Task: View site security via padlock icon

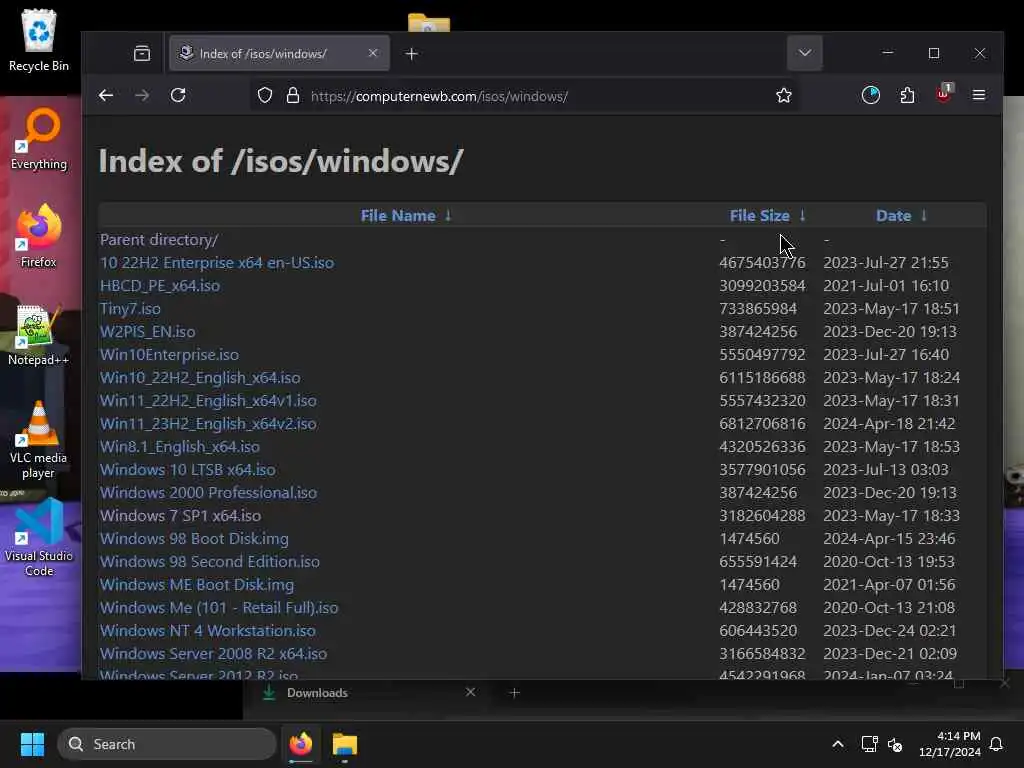Action: (293, 95)
